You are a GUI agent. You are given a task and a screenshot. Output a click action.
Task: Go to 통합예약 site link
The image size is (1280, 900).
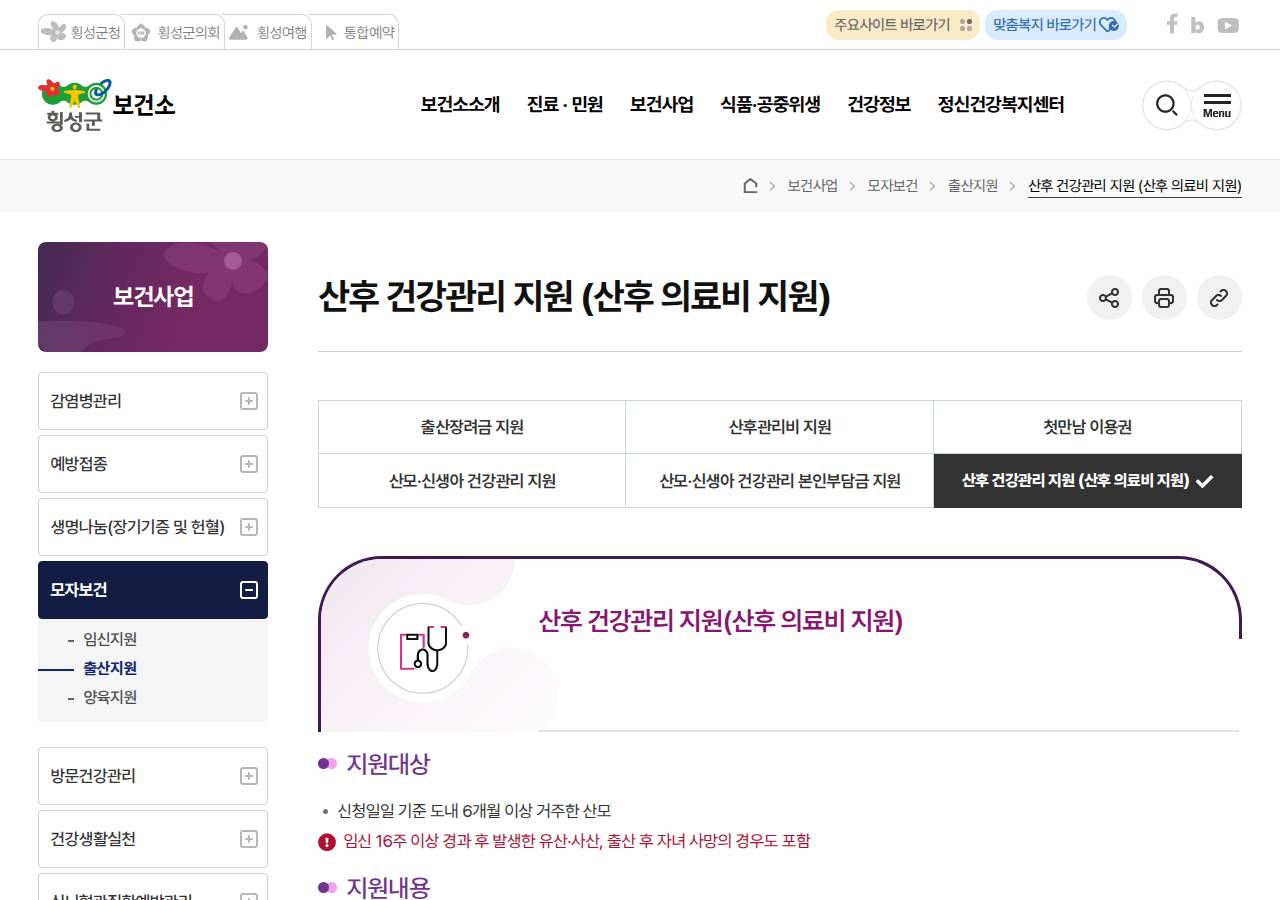coord(355,32)
